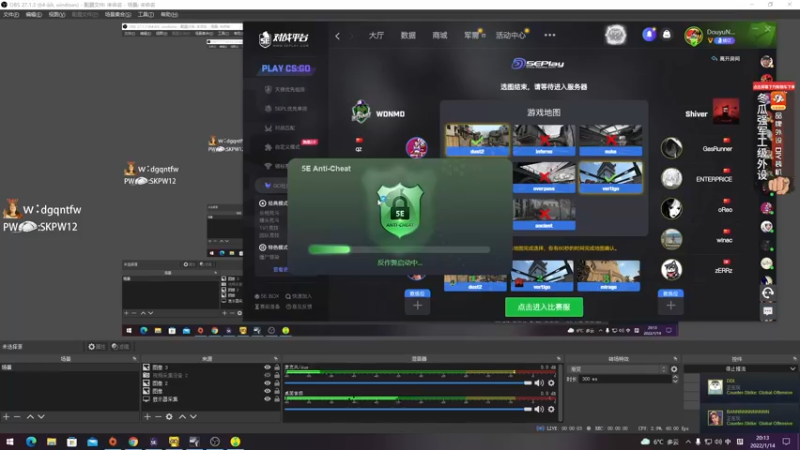The height and width of the screenshot is (450, 800).
Task: Hide the 显示器采集 source
Action: click(x=267, y=399)
